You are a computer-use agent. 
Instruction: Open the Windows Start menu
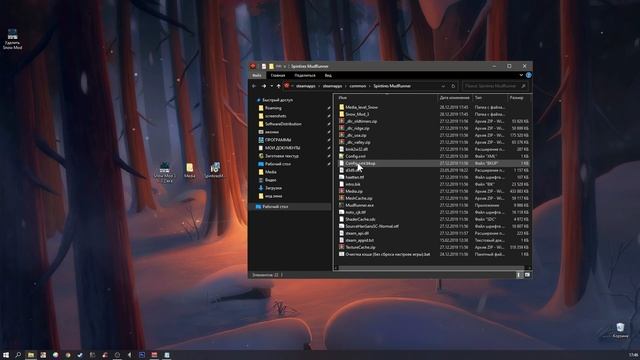tap(6, 355)
